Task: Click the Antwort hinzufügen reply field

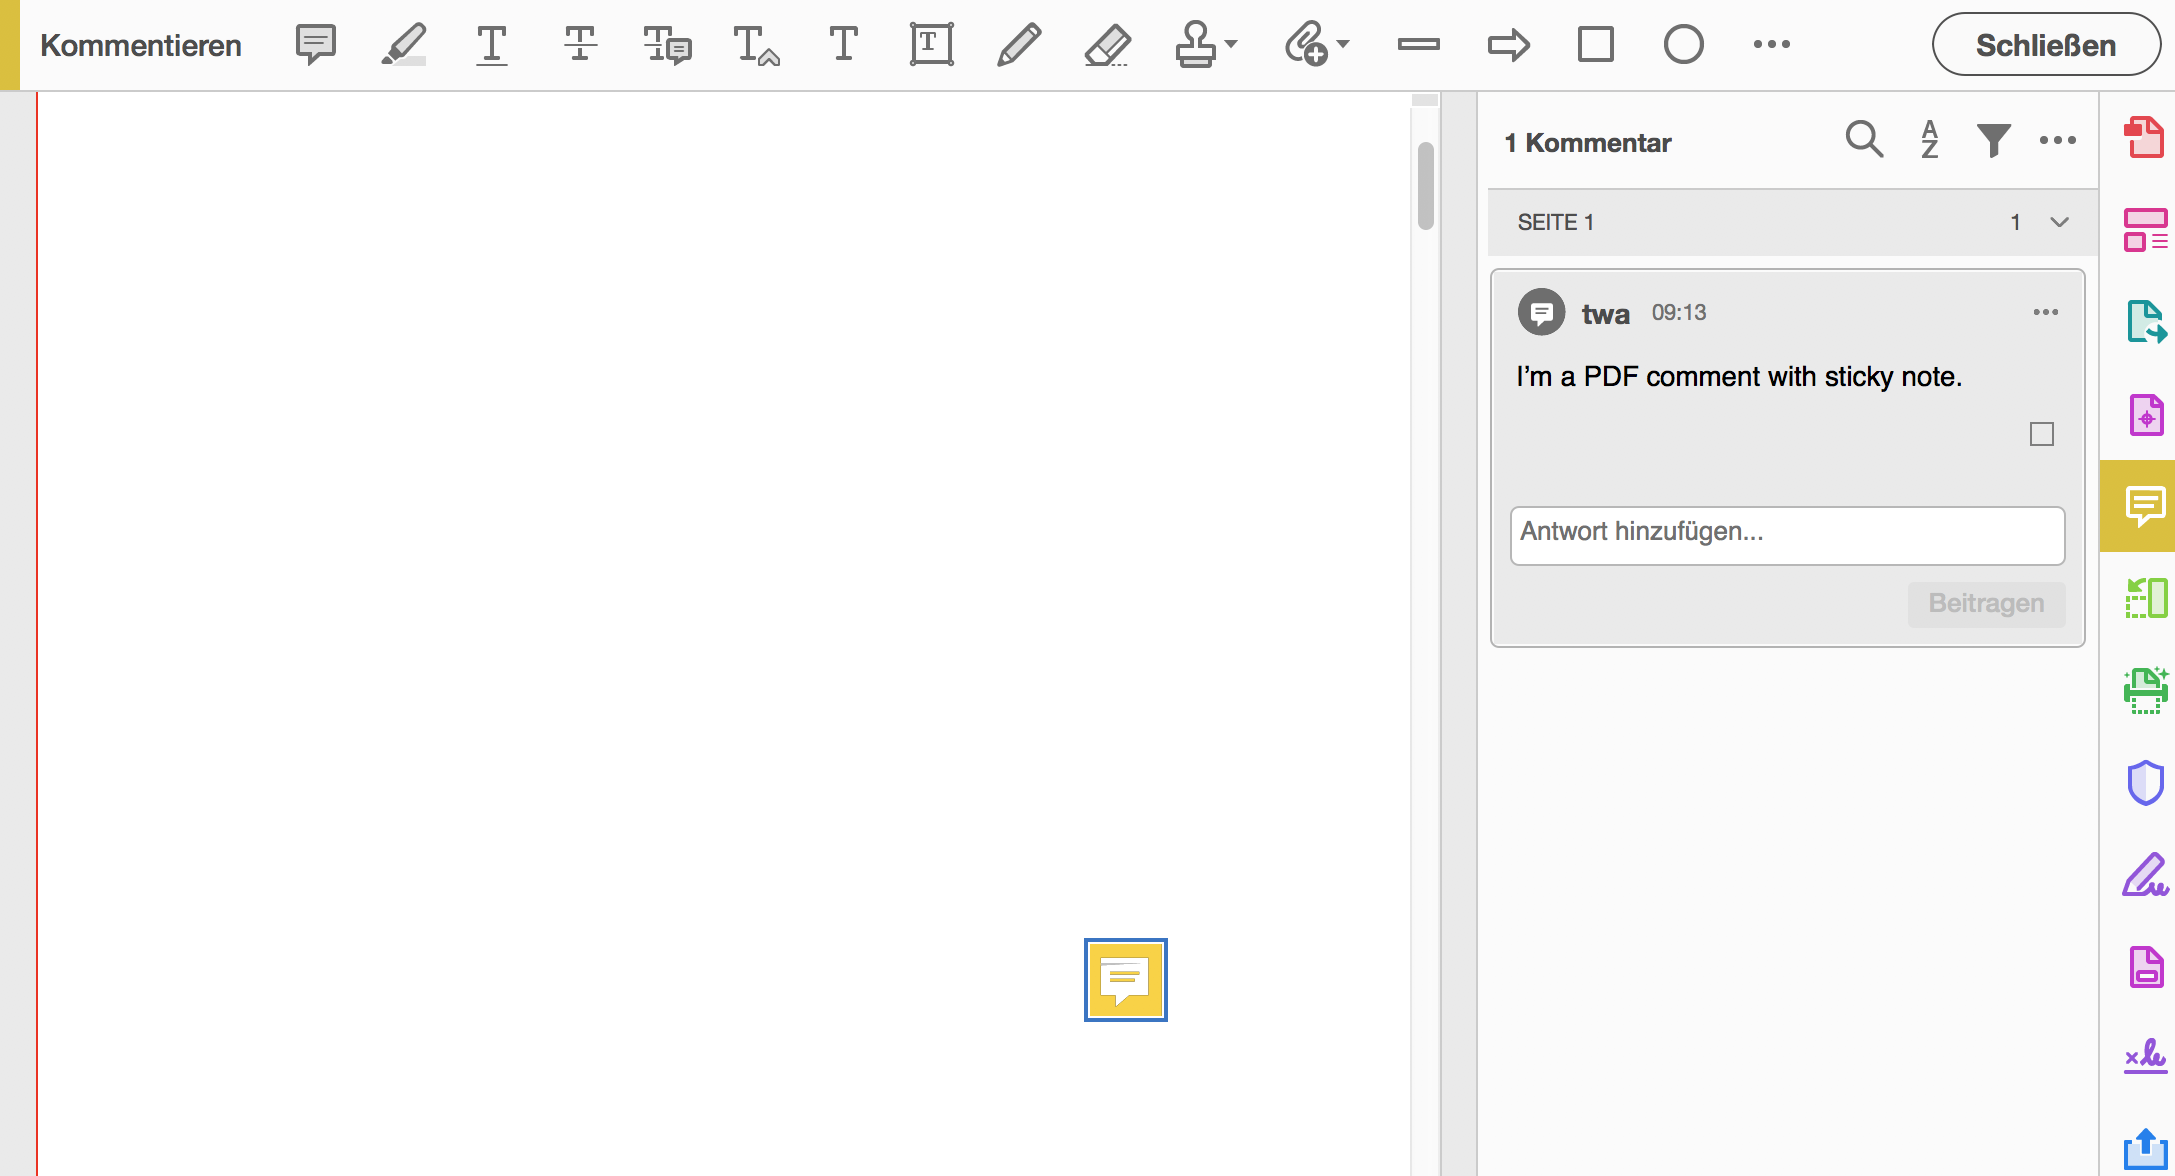Action: click(x=1787, y=535)
